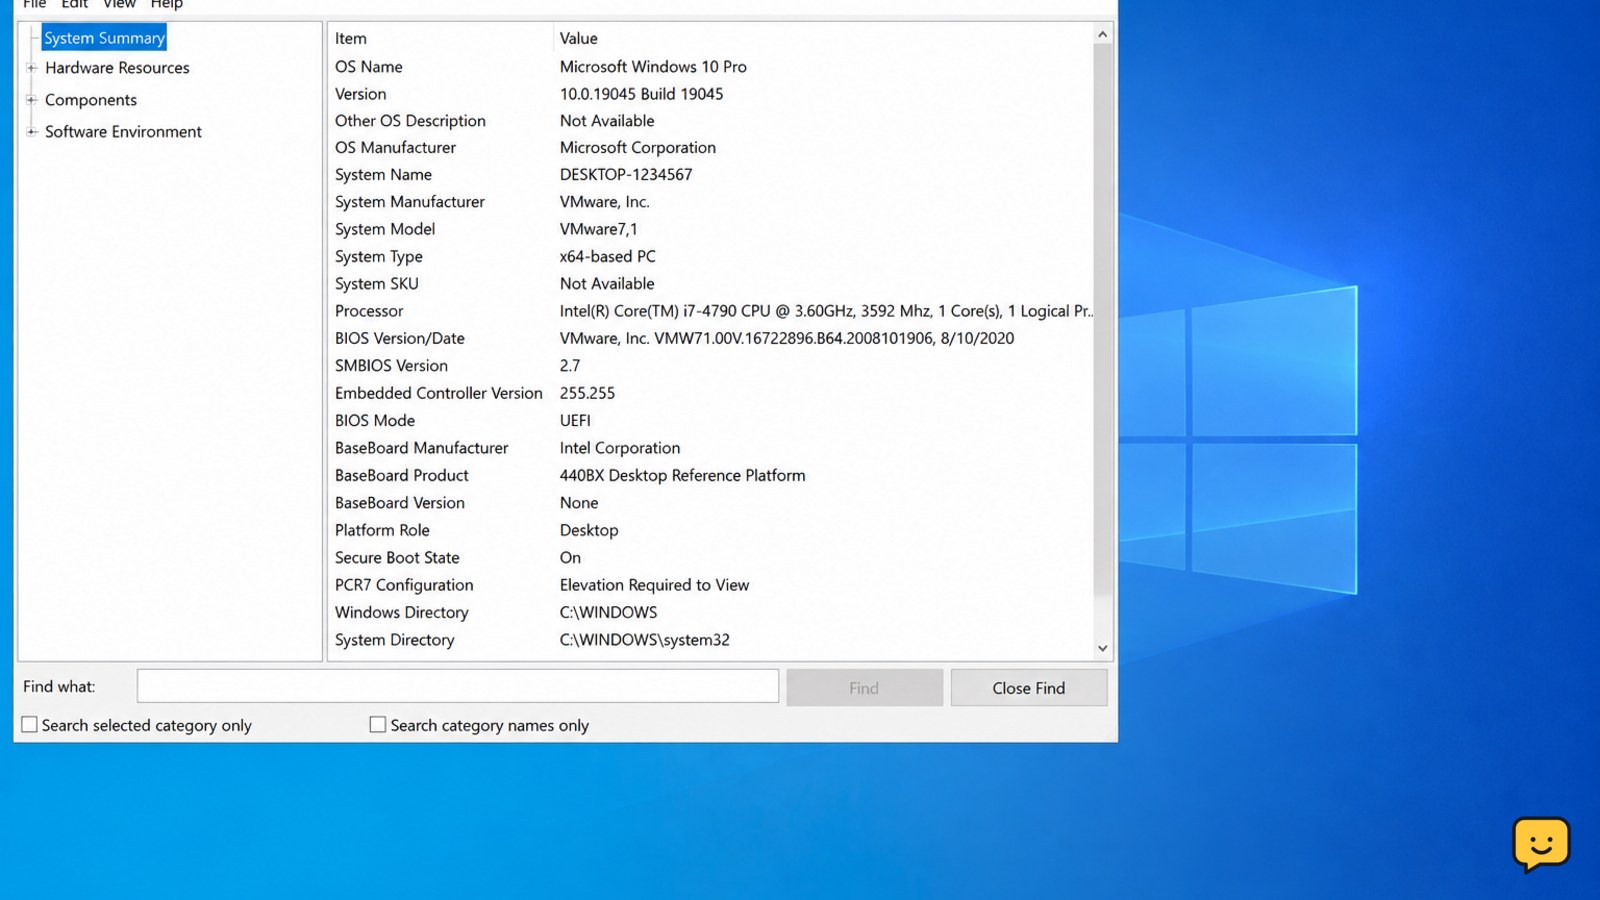Click the Intel Core i7-4790 processor value
Image resolution: width=1600 pixels, height=900 pixels.
point(826,311)
